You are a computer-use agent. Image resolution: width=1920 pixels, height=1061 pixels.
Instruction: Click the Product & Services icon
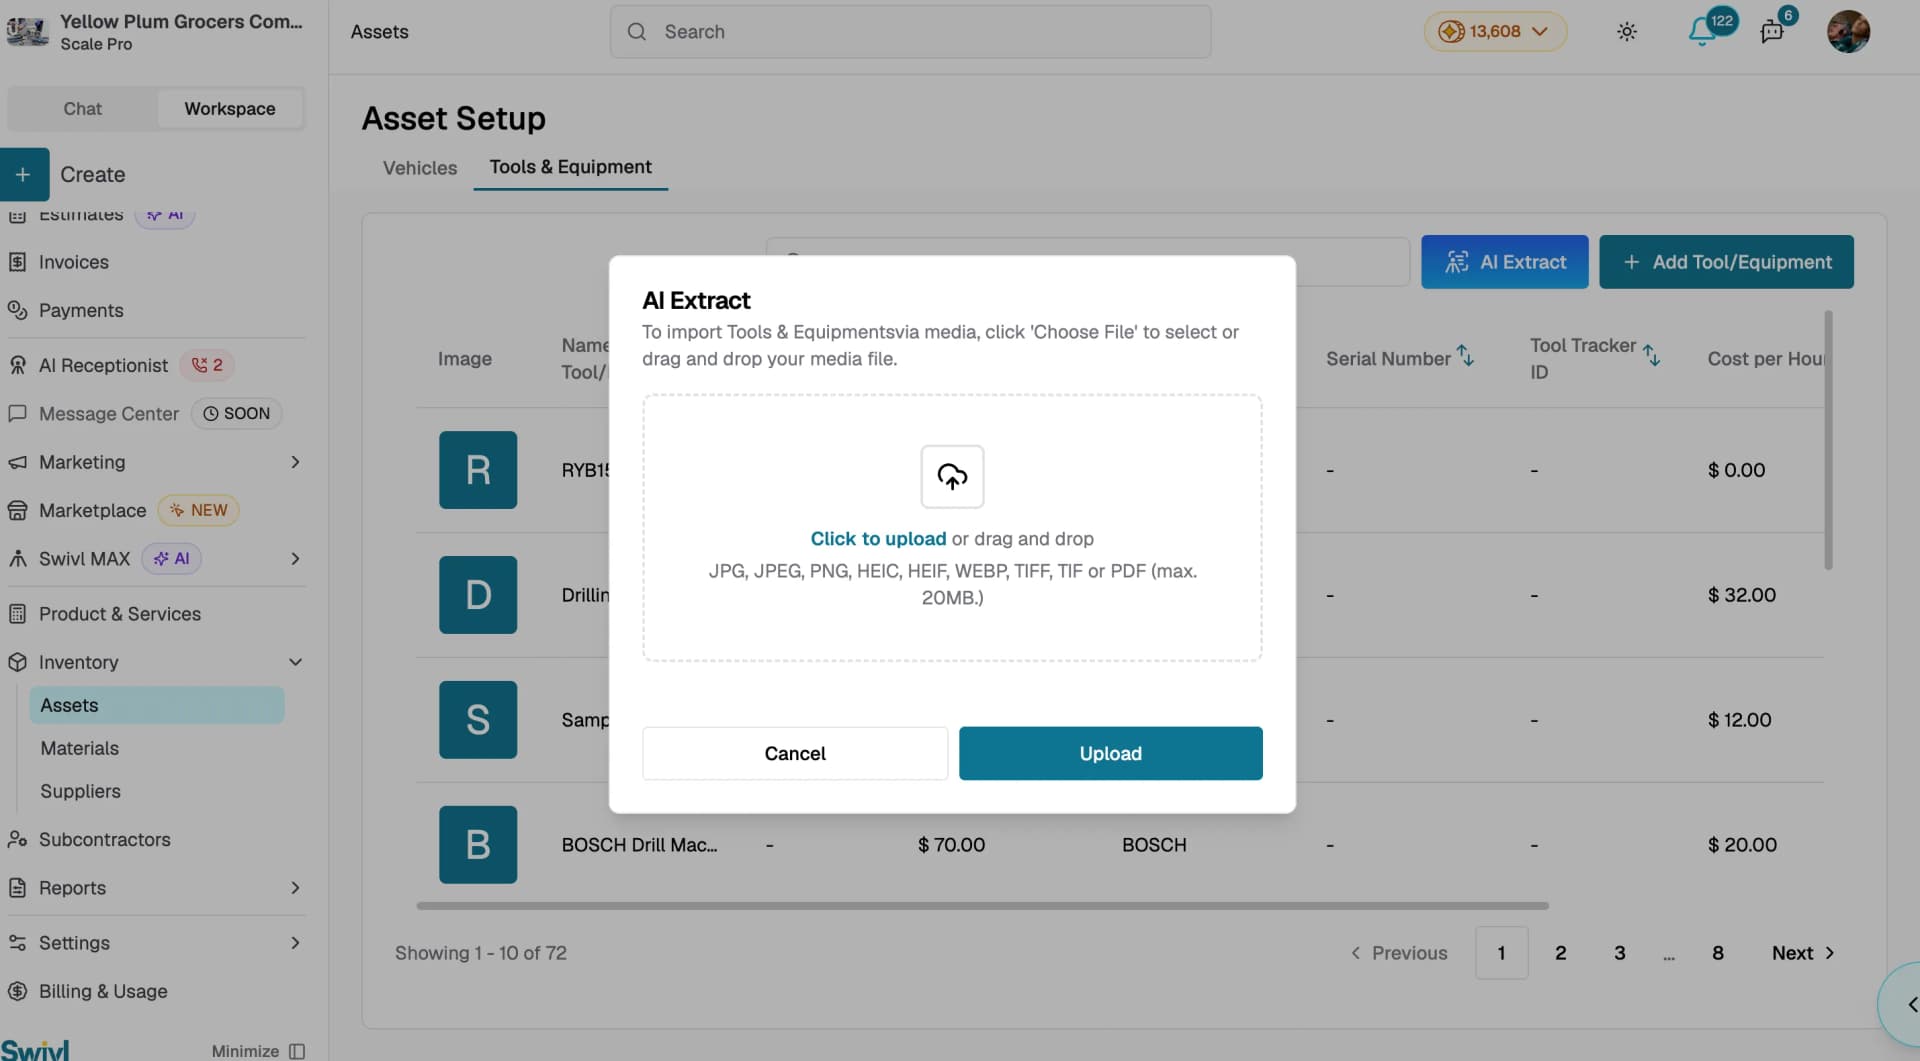[x=17, y=614]
